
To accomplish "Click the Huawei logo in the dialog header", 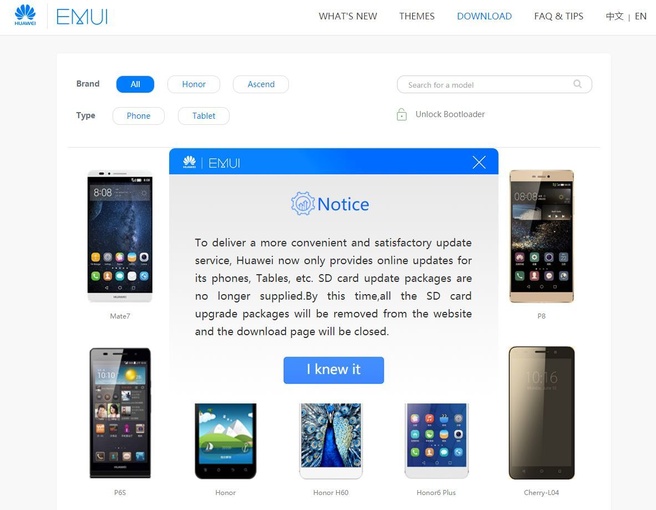I will 190,162.
